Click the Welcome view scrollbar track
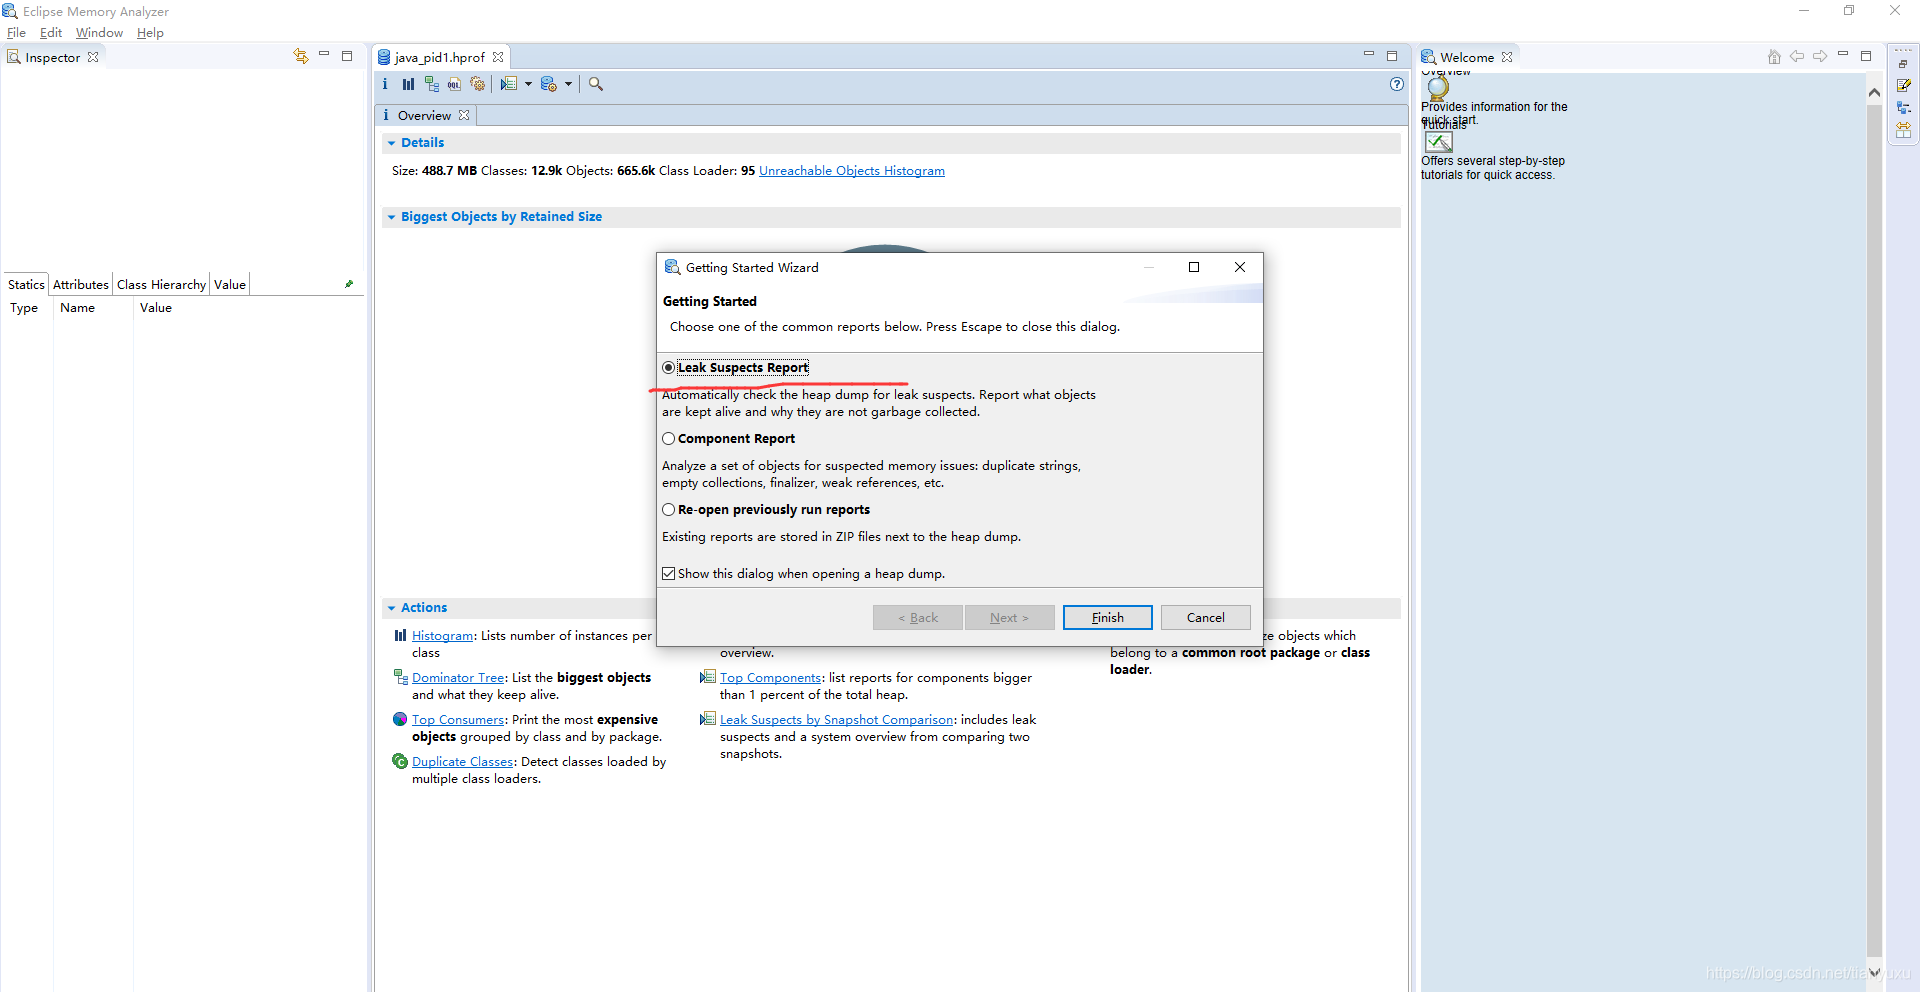 1874,532
